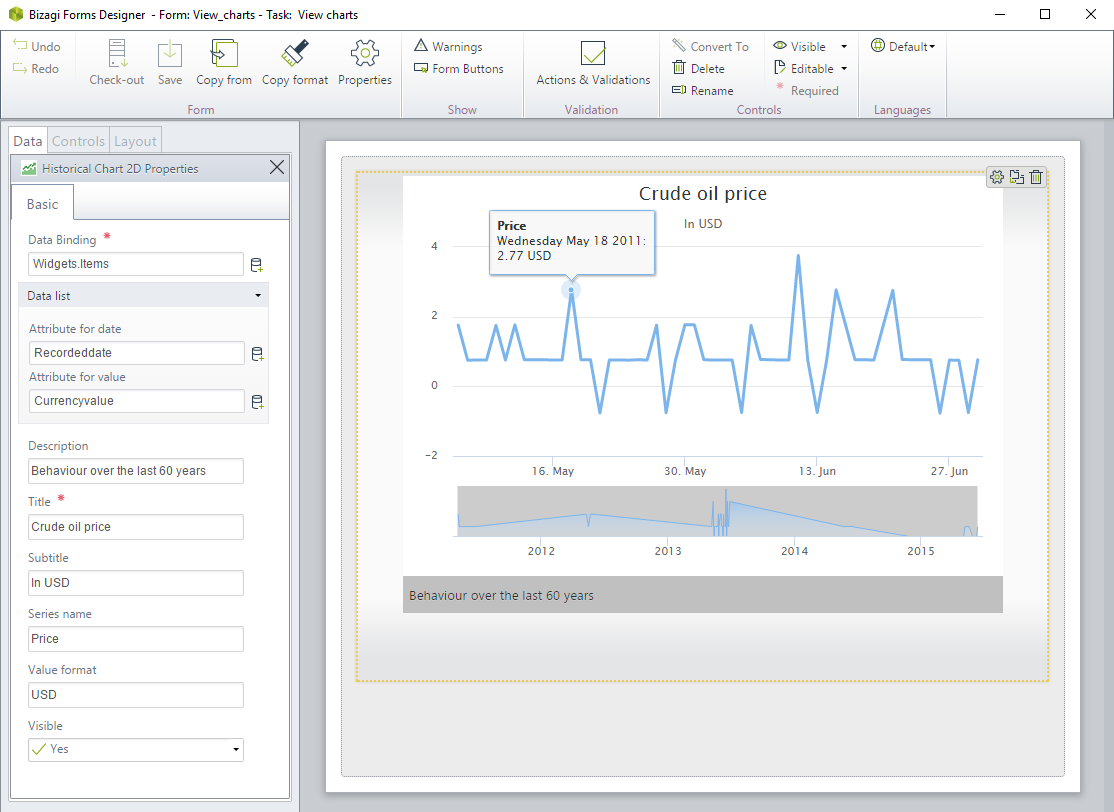
Task: Click the chart title Crude oil price
Action: (703, 193)
